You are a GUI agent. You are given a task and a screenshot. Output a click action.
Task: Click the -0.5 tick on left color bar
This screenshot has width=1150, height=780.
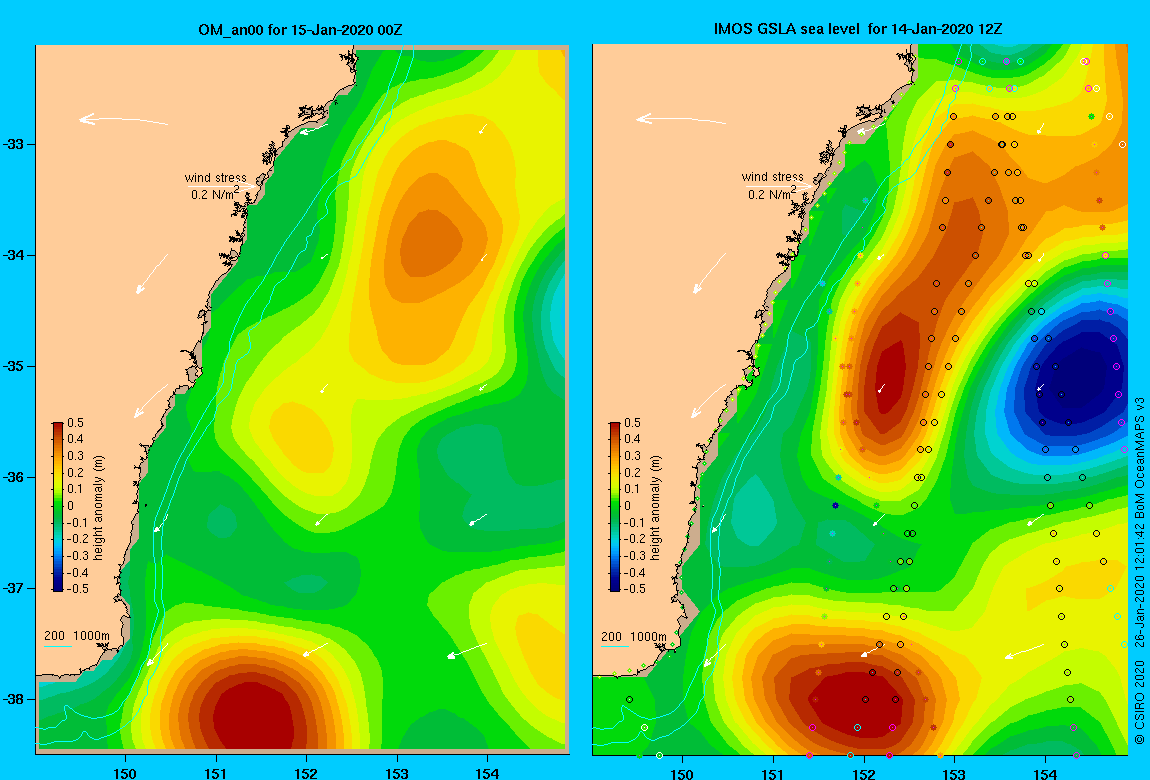(78, 589)
